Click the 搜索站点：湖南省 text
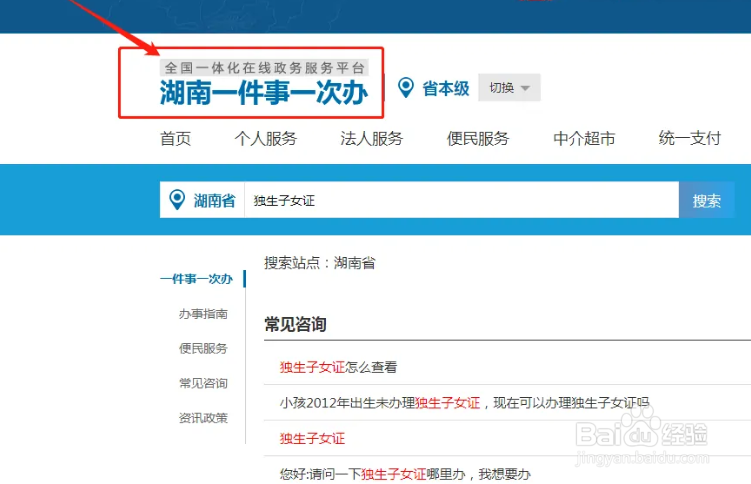The image size is (751, 484). point(319,263)
